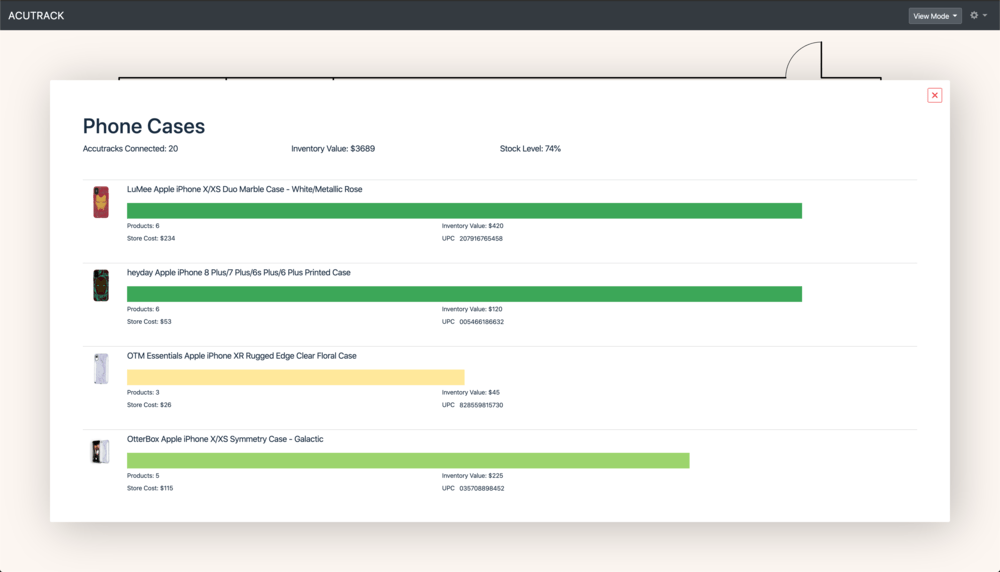This screenshot has width=1000, height=572.
Task: Click Products: 3 under OTM Essentials
Action: (143, 392)
